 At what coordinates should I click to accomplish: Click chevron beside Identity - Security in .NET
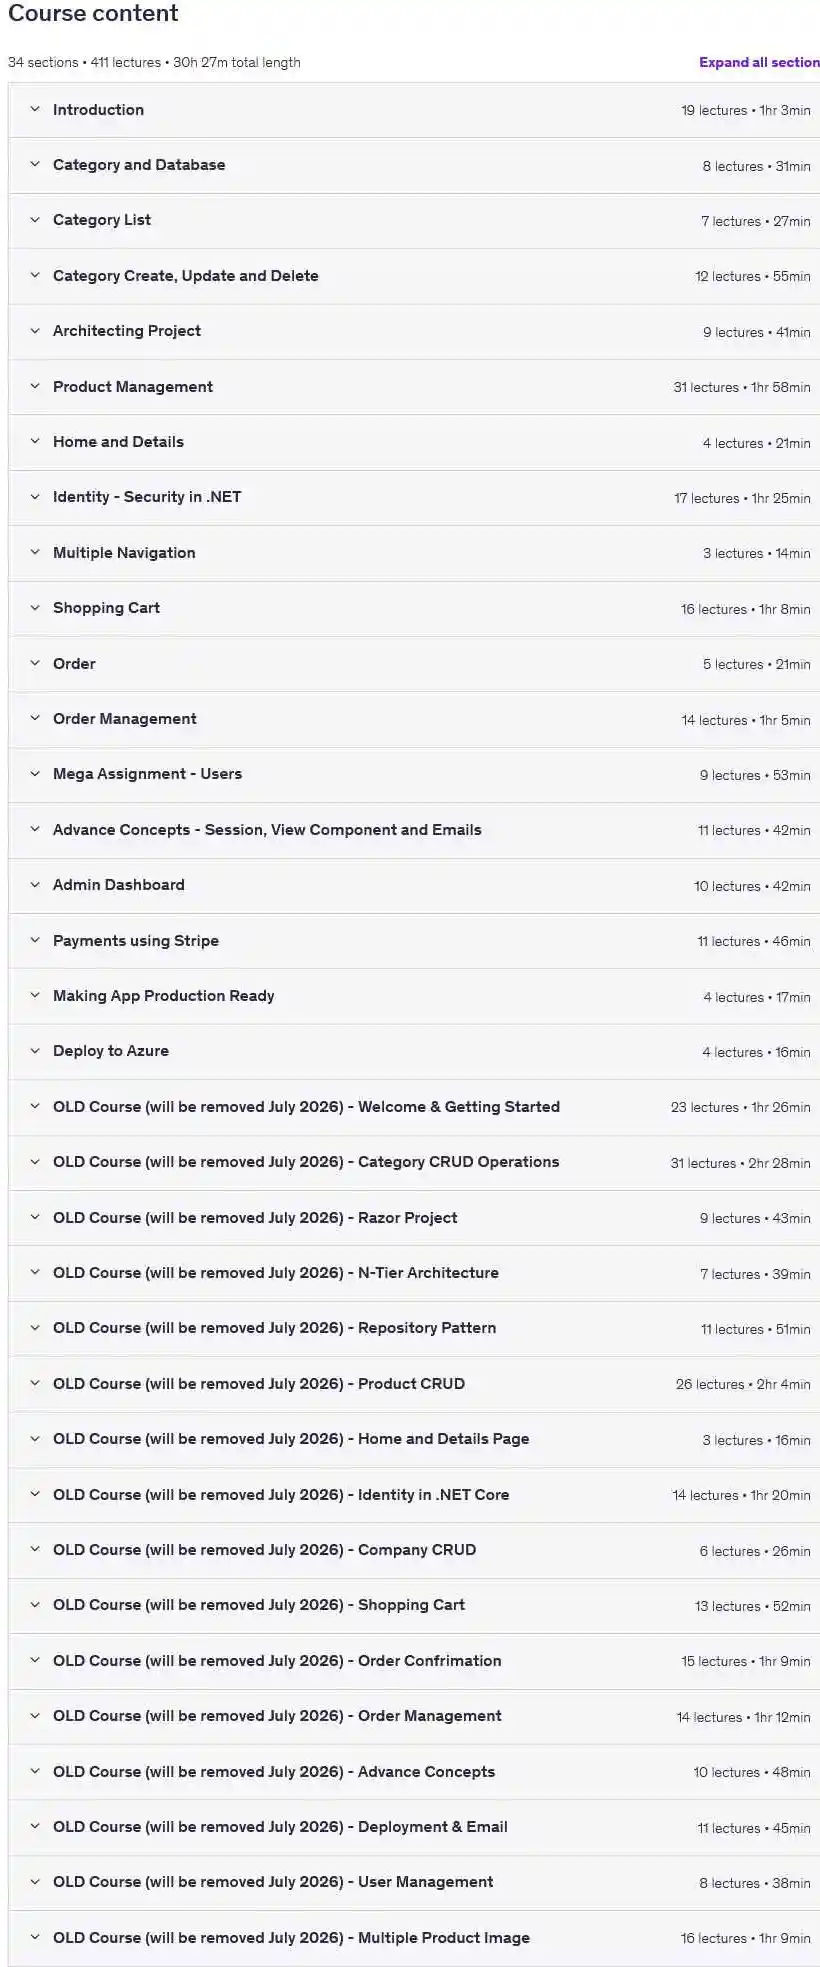coord(35,496)
